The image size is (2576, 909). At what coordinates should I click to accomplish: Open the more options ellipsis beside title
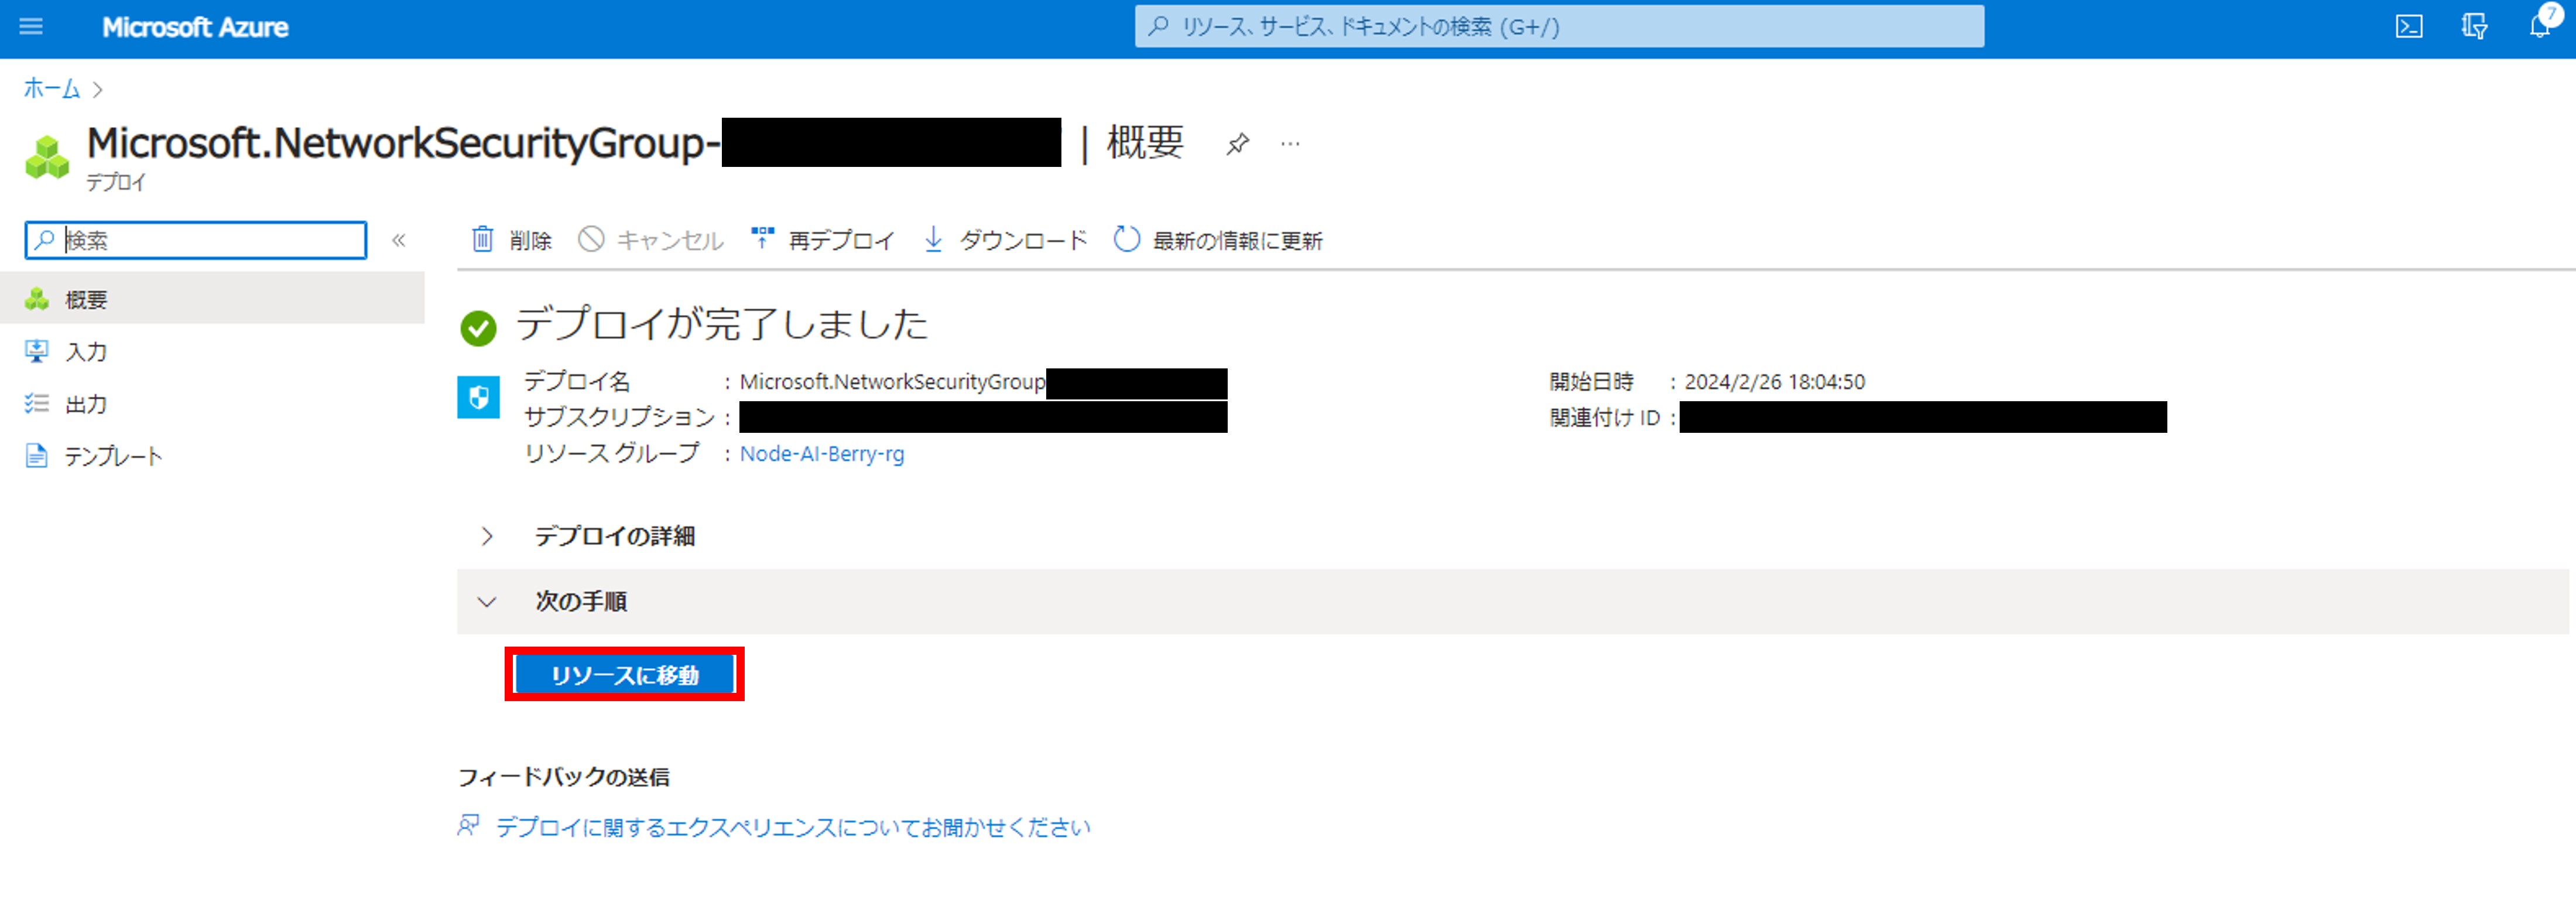pos(1290,144)
